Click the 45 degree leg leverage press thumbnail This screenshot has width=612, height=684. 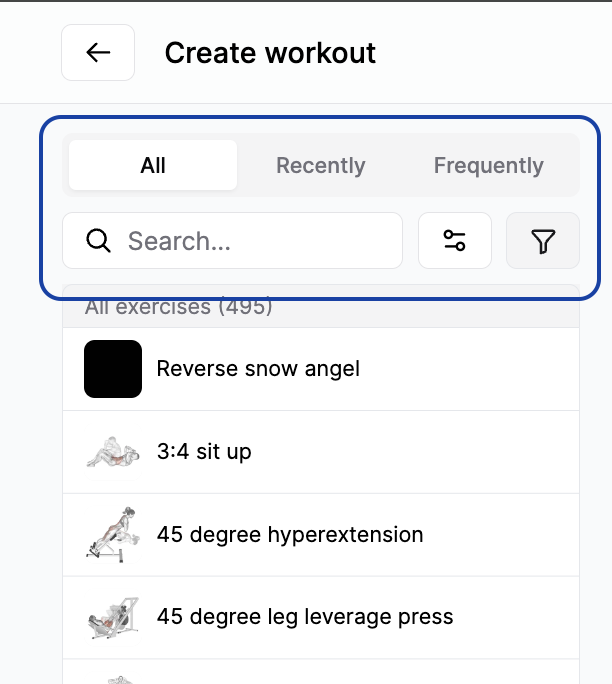(x=113, y=617)
